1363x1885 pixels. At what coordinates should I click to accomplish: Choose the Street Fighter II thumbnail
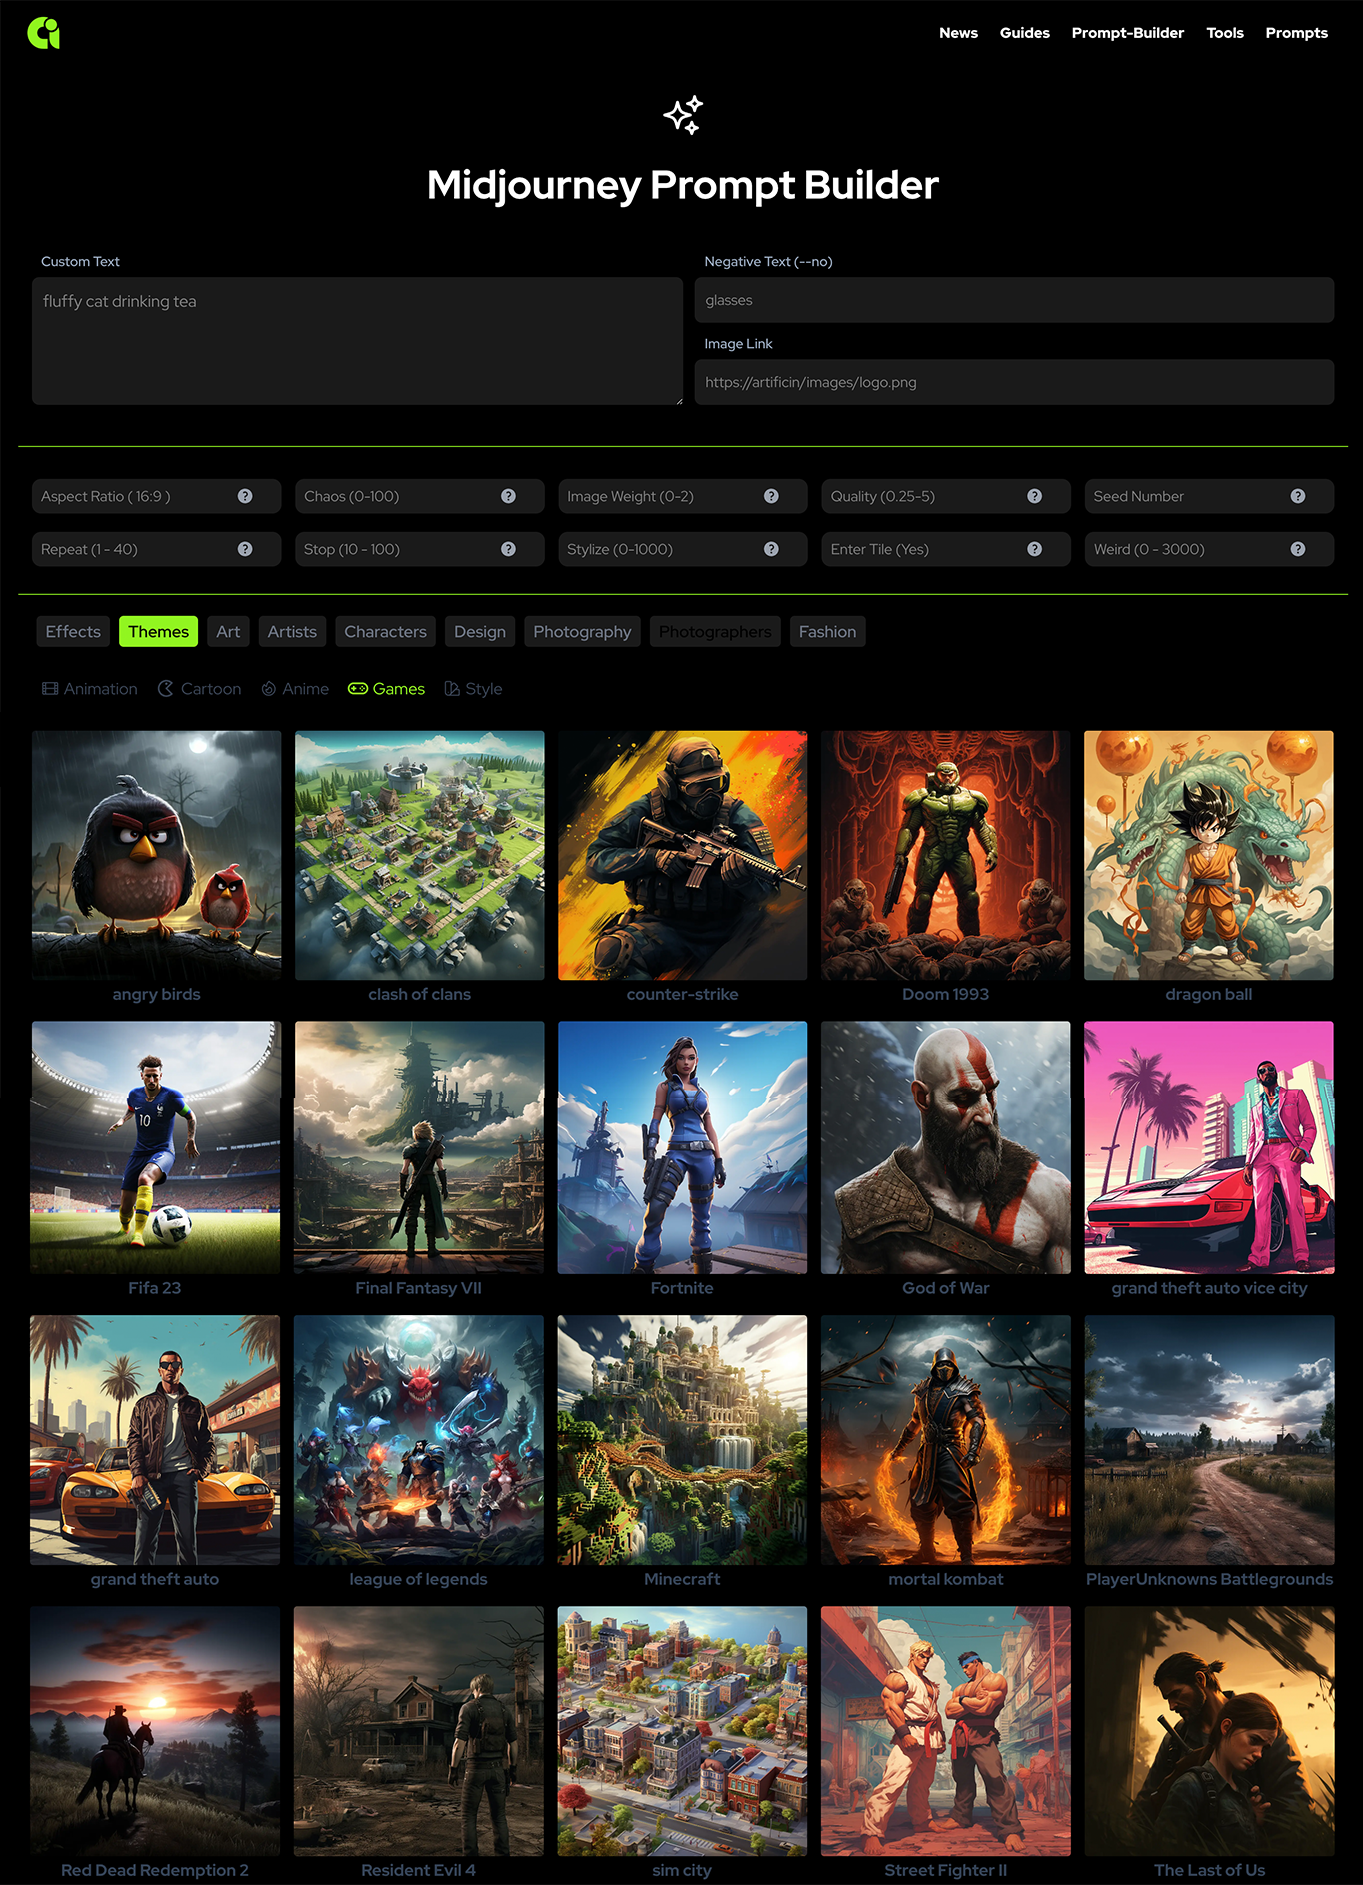945,1731
